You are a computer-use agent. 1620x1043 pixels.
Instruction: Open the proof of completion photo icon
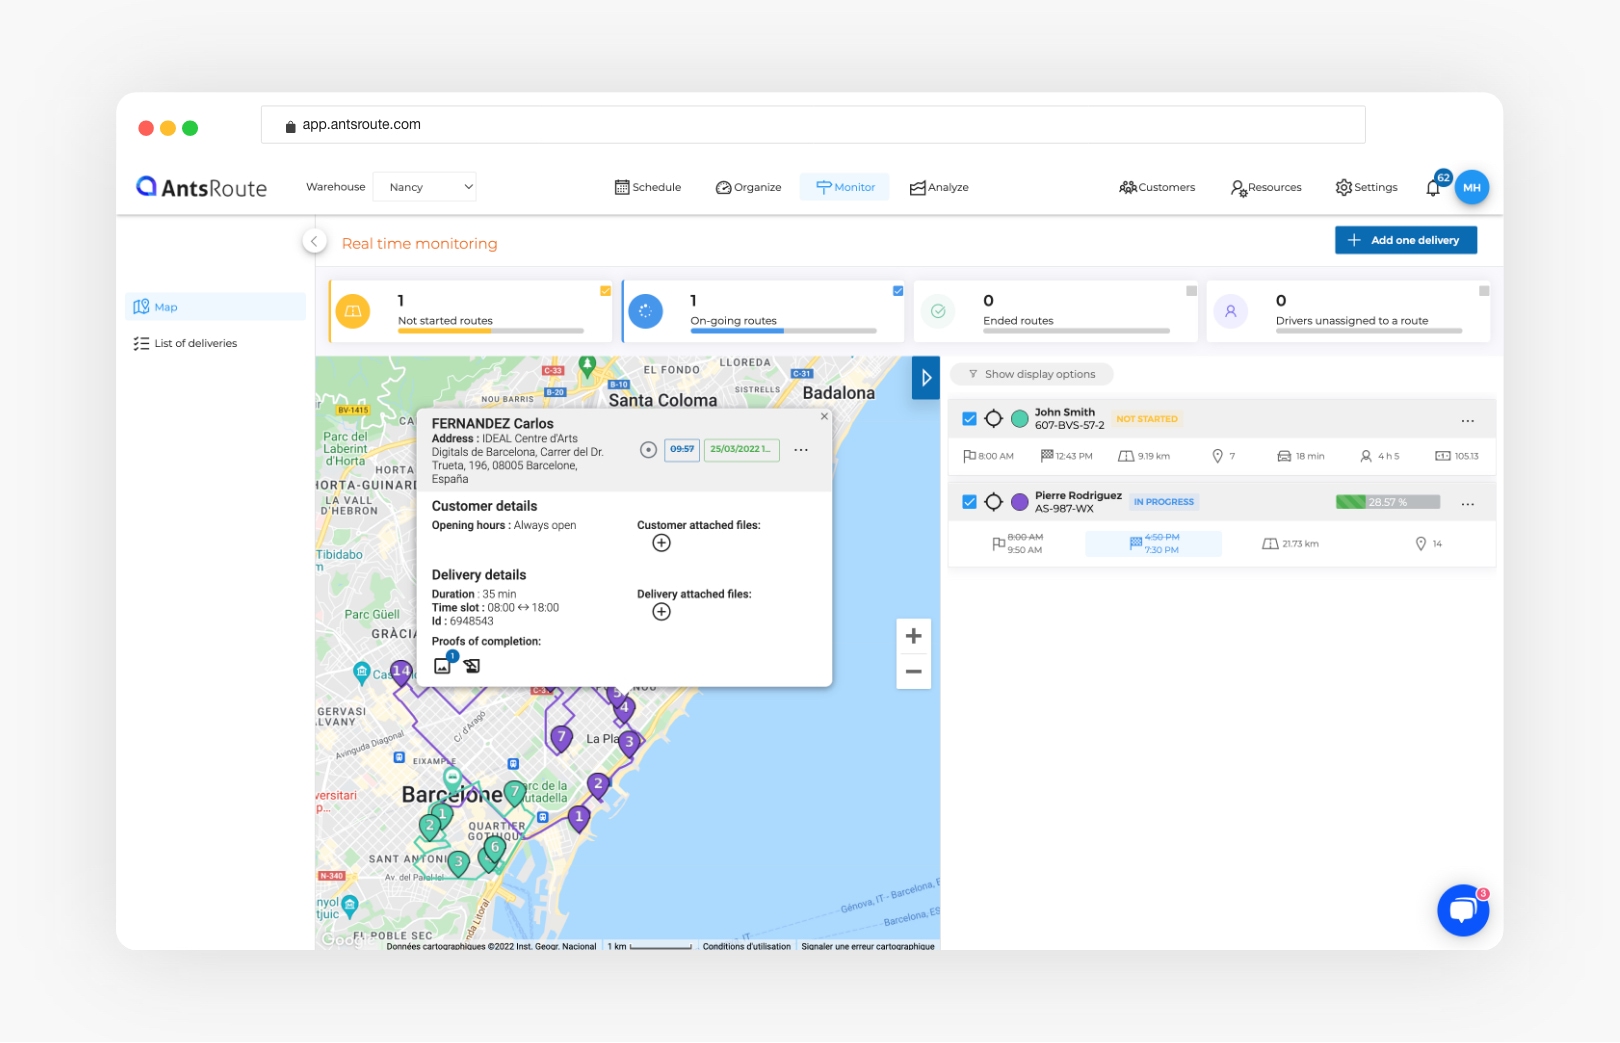click(x=443, y=665)
